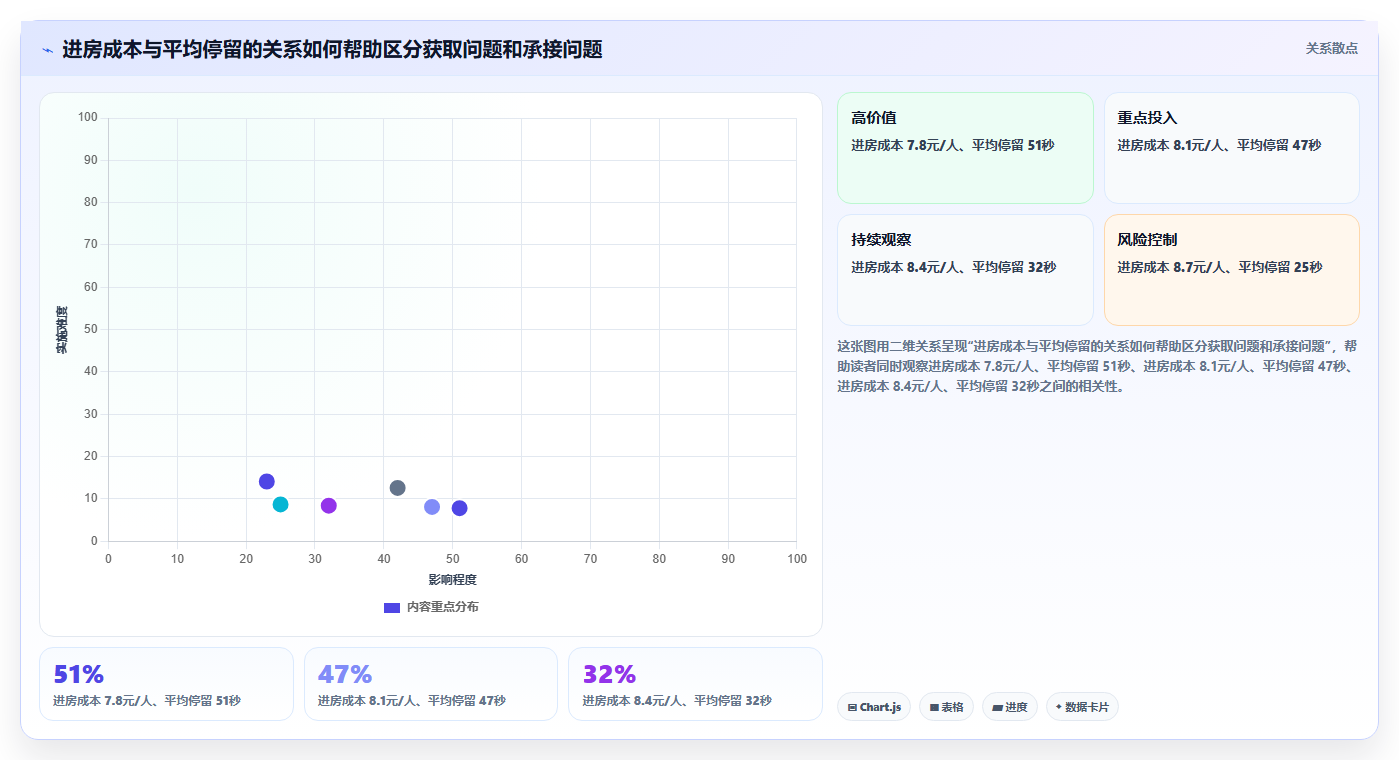The height and width of the screenshot is (760, 1399).
Task: Click the 内容重点分布 legend label
Action: tap(442, 607)
